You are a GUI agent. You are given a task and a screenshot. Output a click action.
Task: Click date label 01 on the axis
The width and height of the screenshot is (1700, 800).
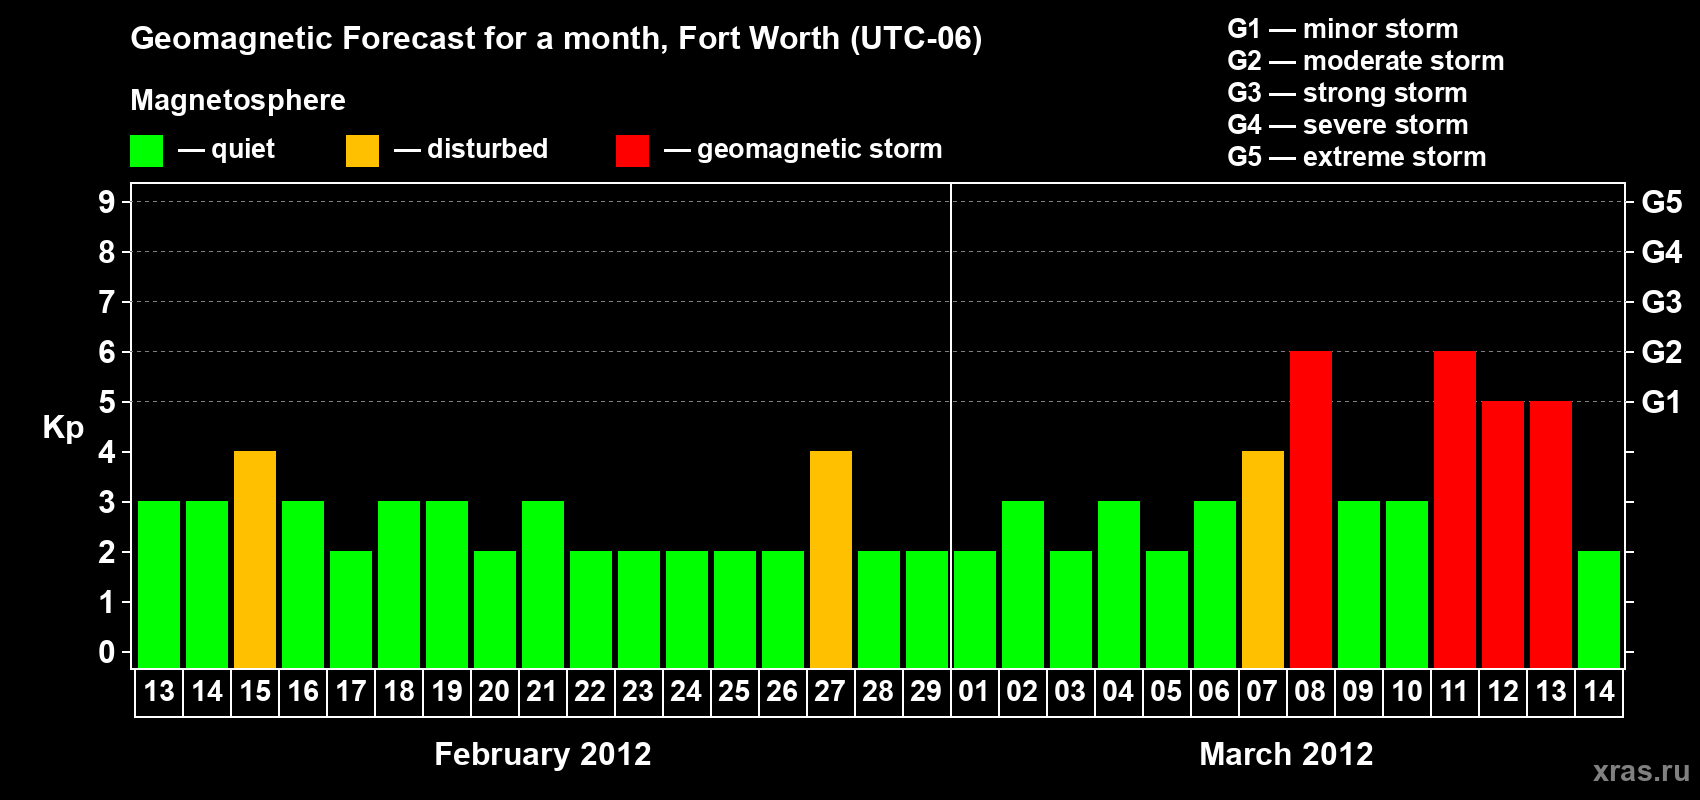point(974,691)
